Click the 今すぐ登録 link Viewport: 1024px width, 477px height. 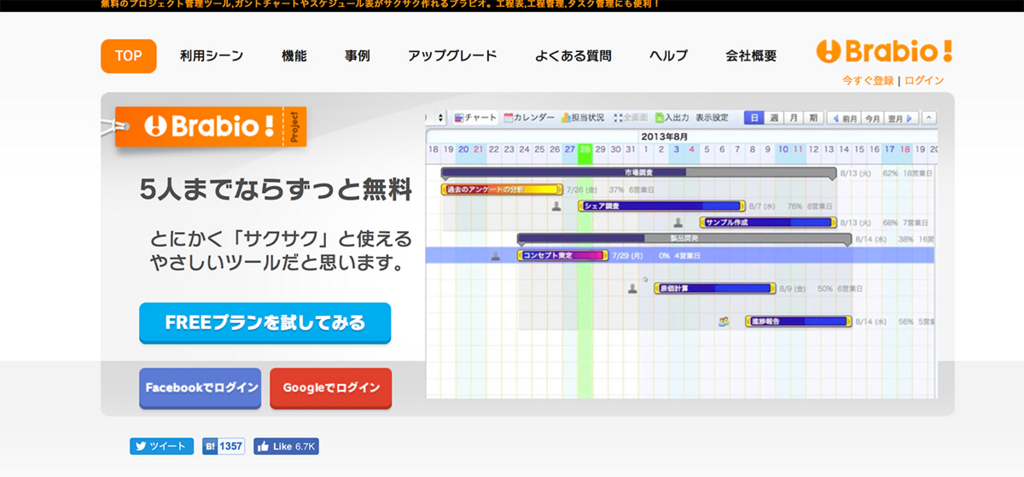pyautogui.click(x=868, y=80)
